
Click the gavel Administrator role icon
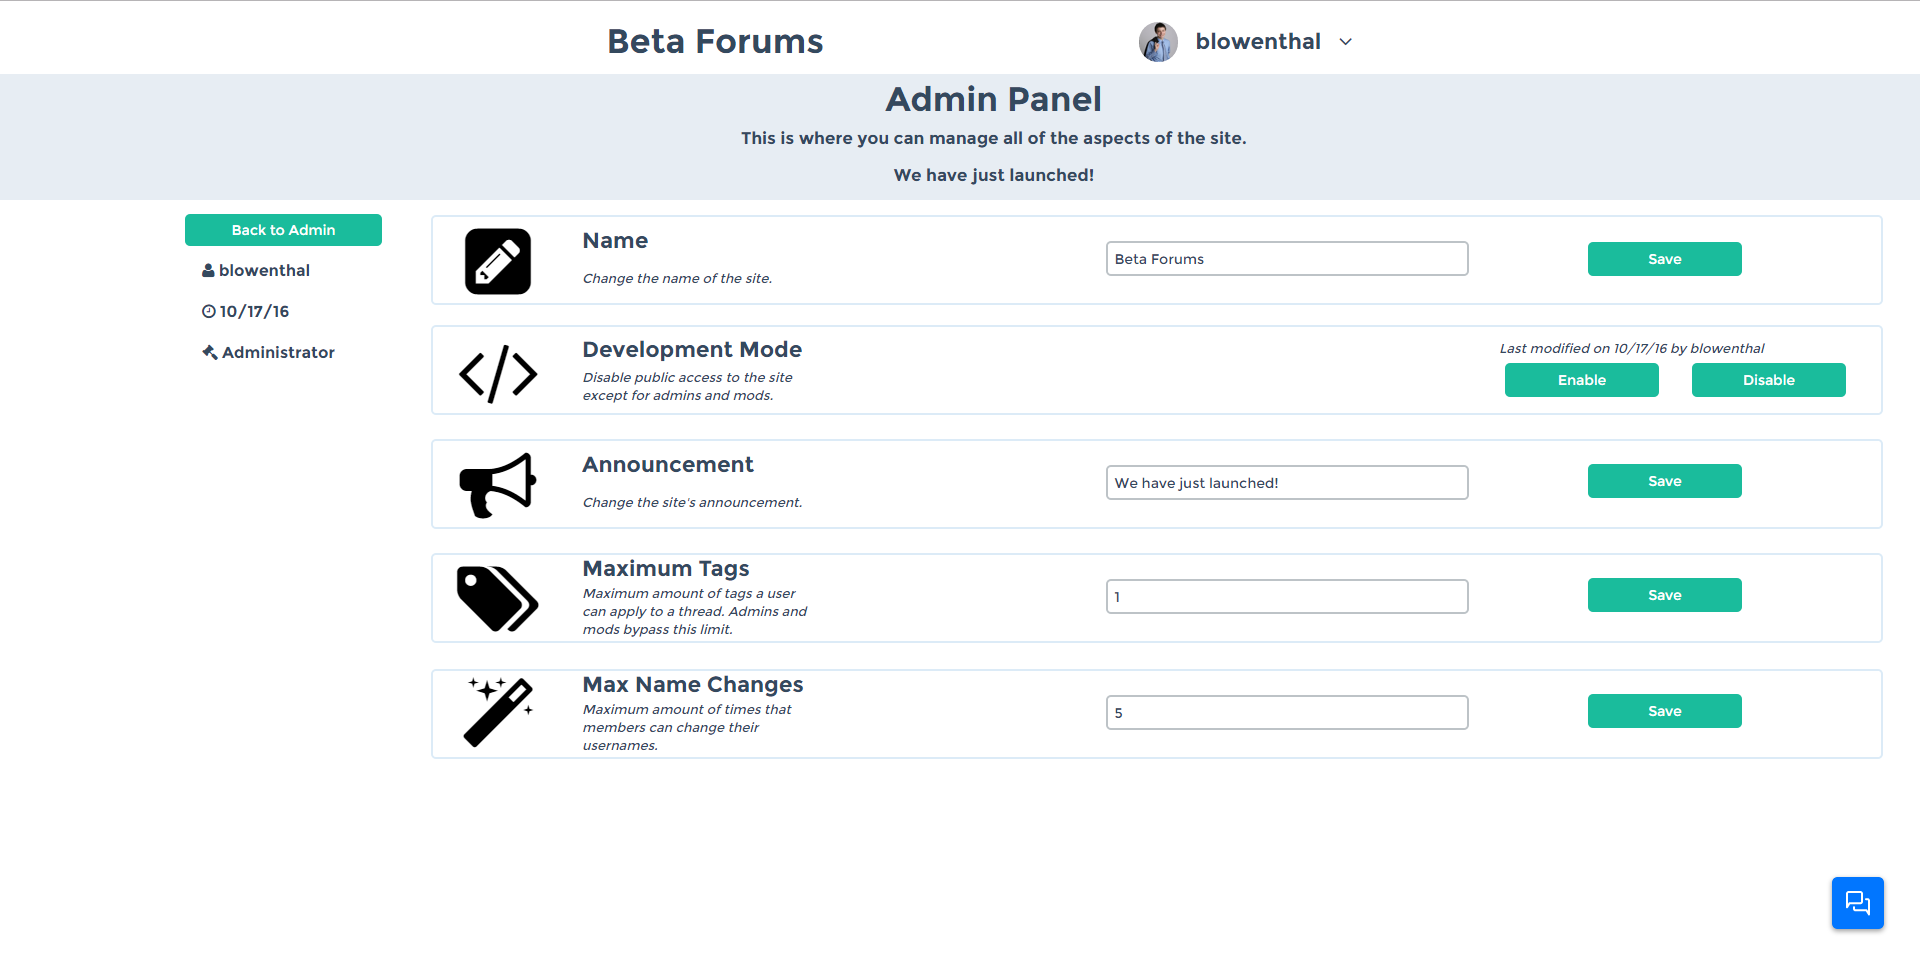tap(210, 352)
